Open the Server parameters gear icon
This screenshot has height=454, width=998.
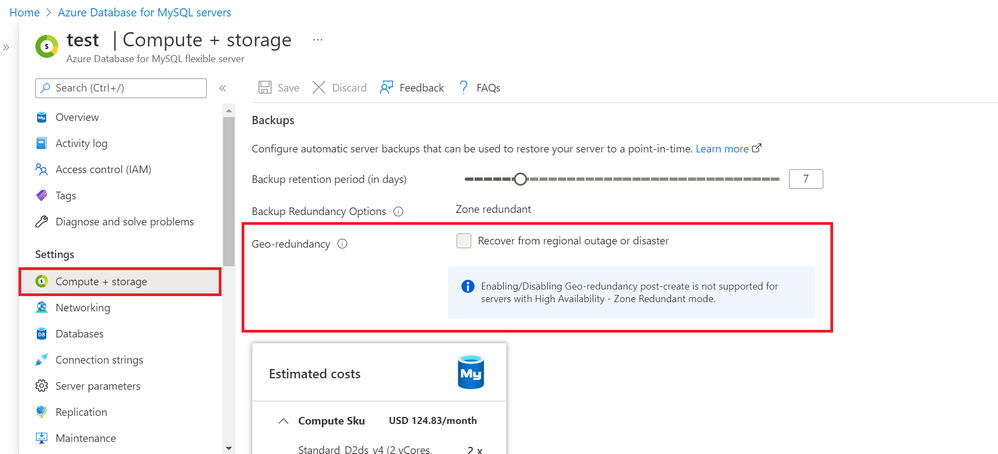[x=41, y=386]
